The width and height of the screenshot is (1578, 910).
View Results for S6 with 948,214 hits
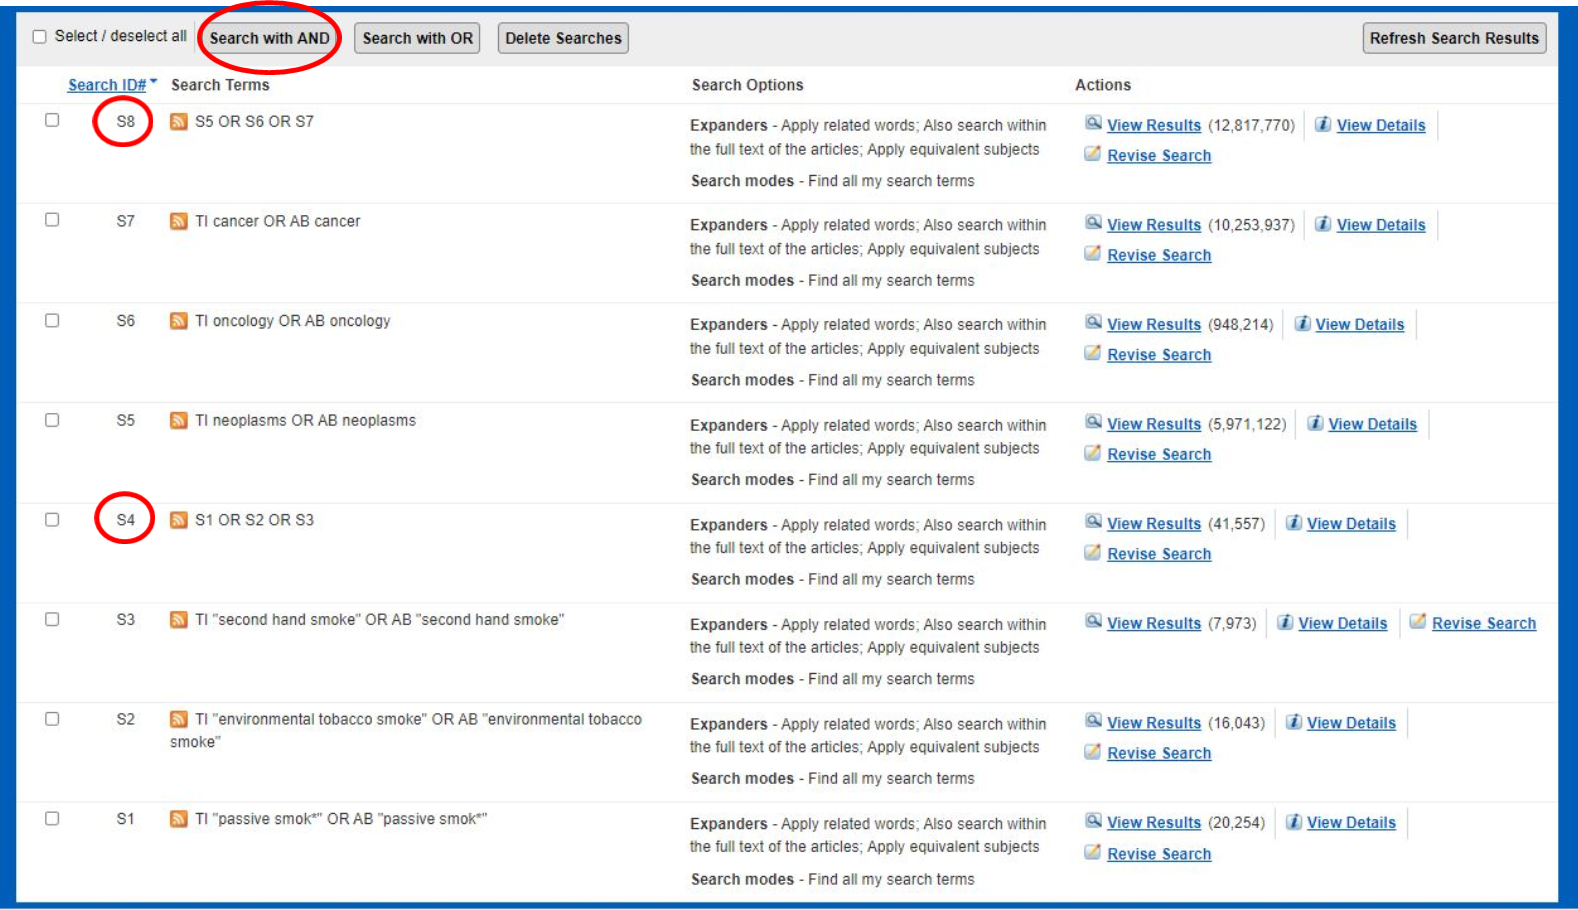[1154, 324]
